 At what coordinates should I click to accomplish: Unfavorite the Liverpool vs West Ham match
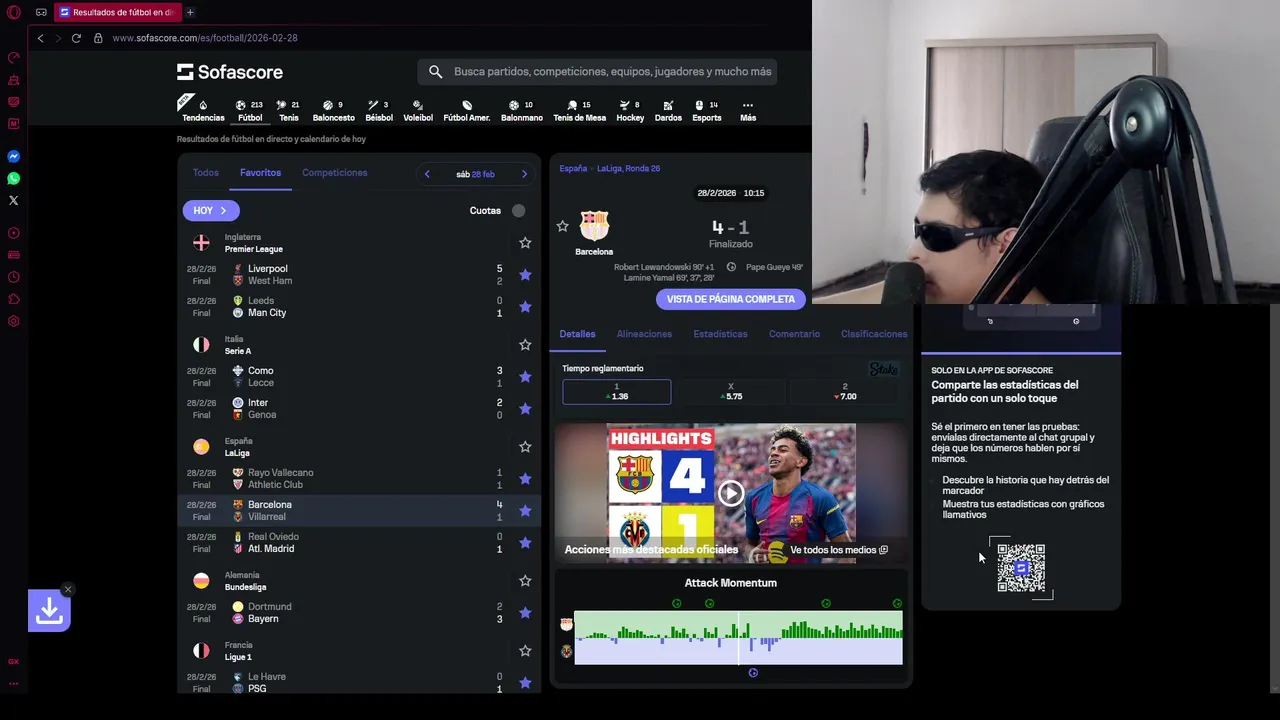click(525, 275)
